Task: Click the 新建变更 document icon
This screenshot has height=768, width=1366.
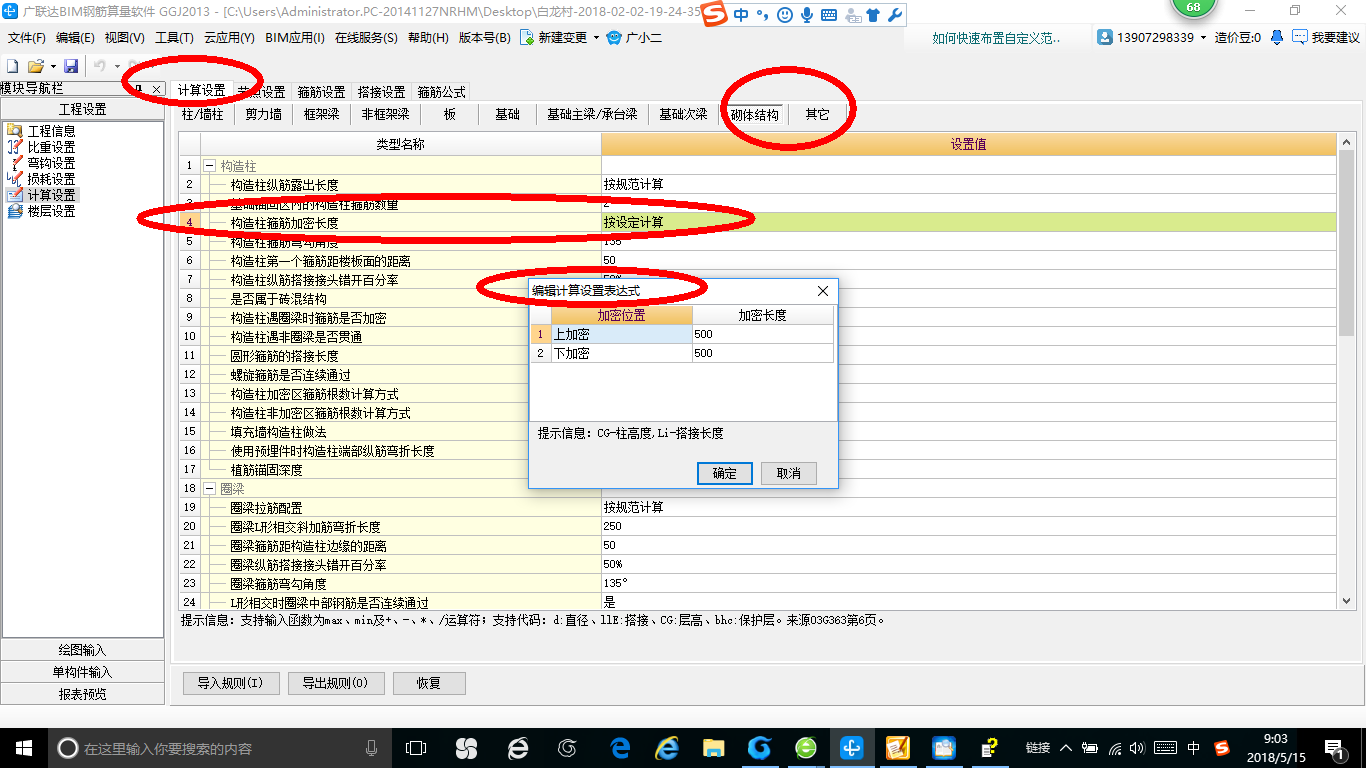Action: pyautogui.click(x=526, y=38)
